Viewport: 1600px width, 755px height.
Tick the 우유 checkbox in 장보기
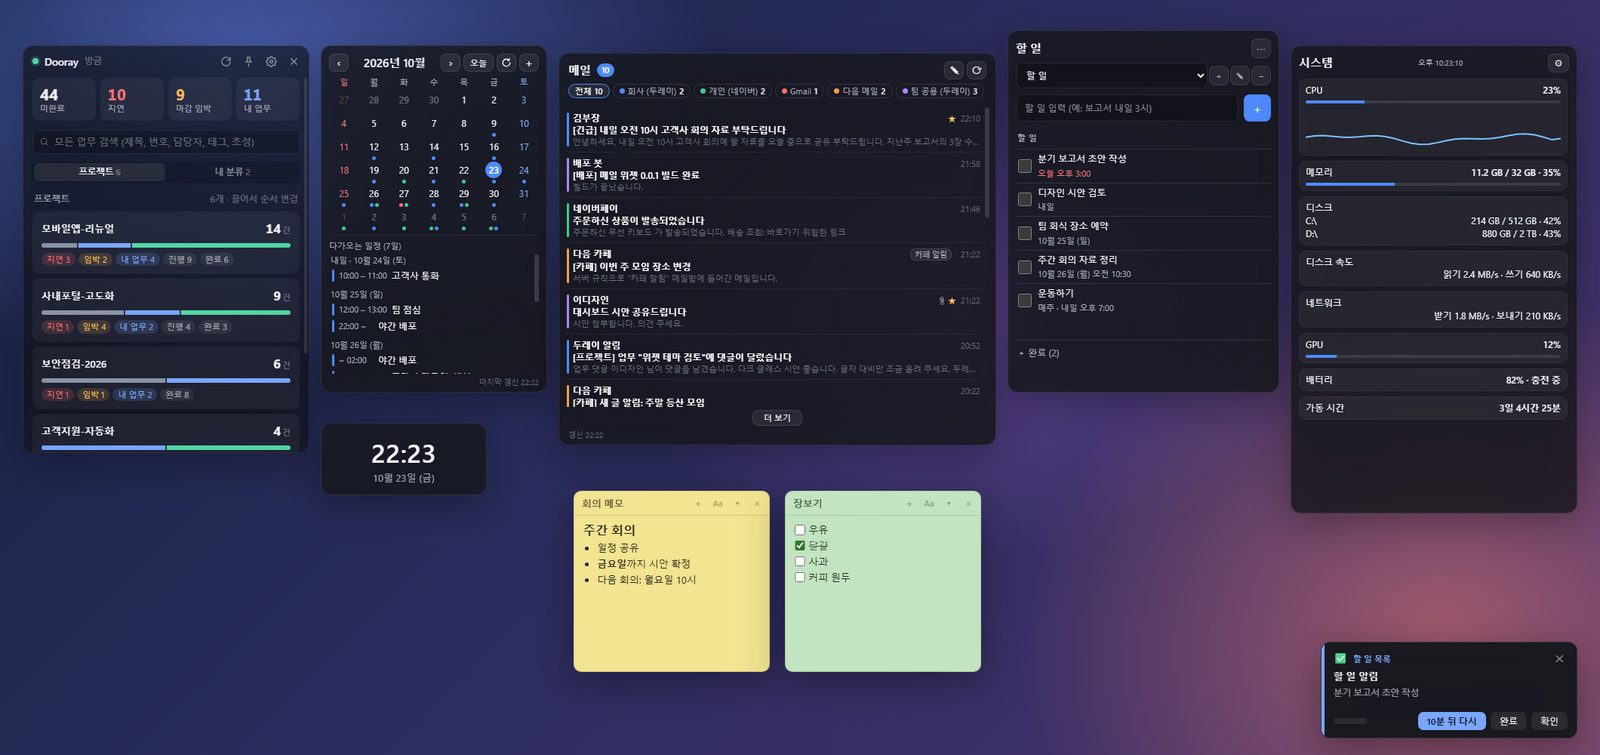(800, 530)
